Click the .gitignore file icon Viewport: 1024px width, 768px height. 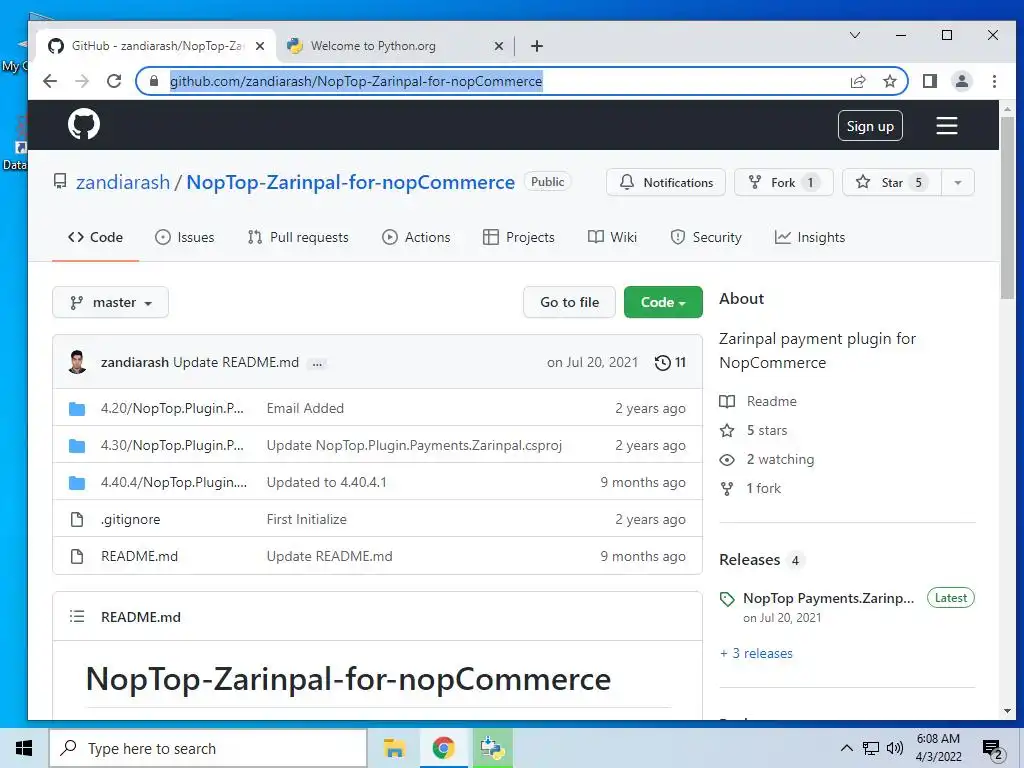pyautogui.click(x=77, y=519)
